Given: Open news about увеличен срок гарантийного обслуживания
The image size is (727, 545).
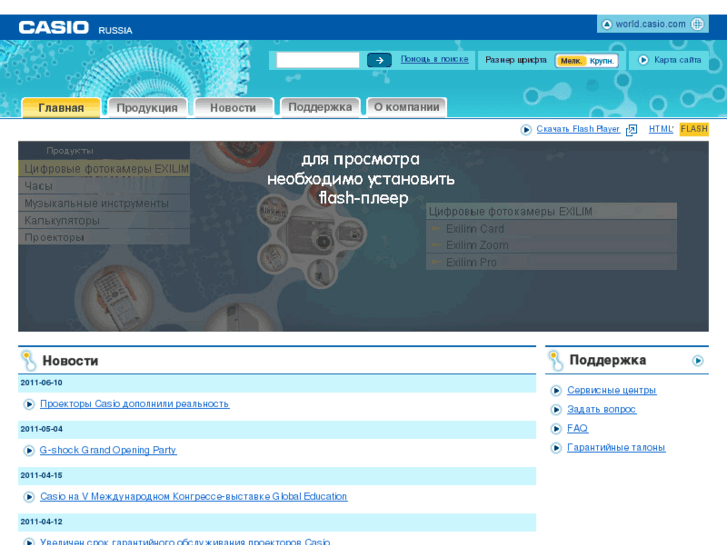Looking at the screenshot, I should 185,541.
